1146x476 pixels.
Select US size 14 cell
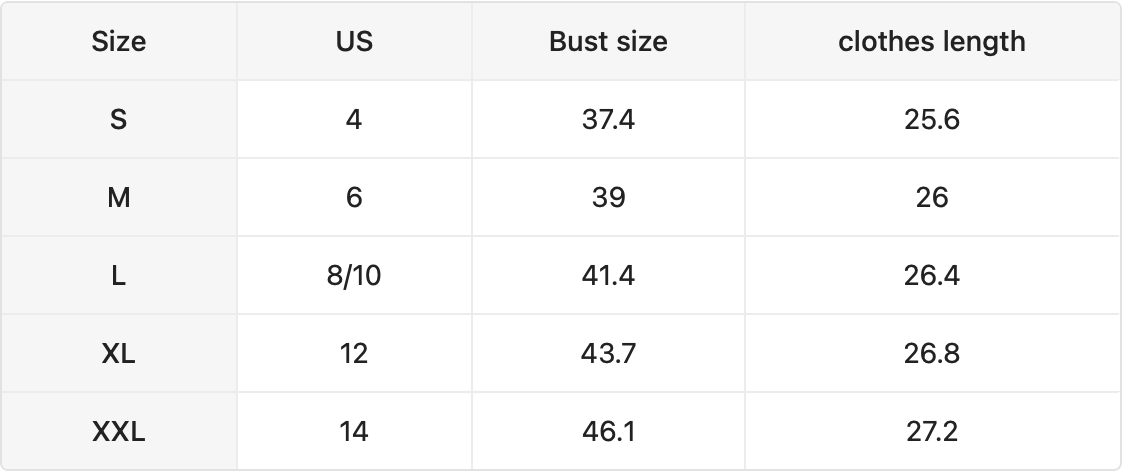click(354, 431)
